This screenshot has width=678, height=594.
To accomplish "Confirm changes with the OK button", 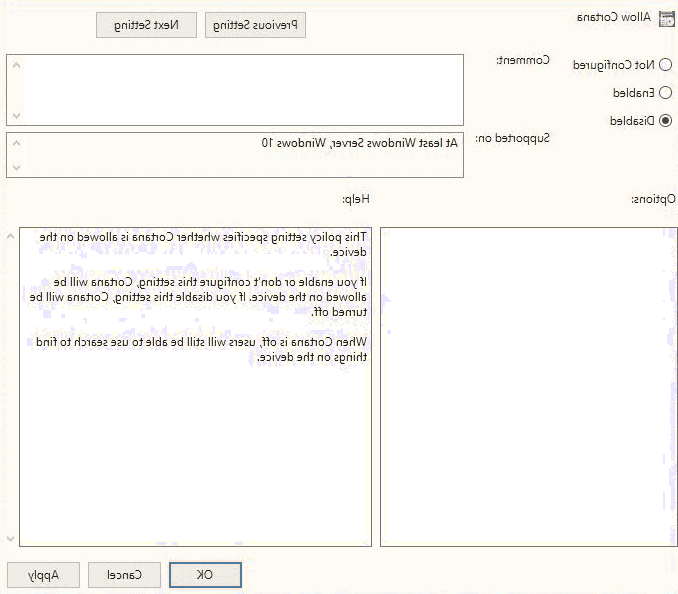I will (205, 575).
